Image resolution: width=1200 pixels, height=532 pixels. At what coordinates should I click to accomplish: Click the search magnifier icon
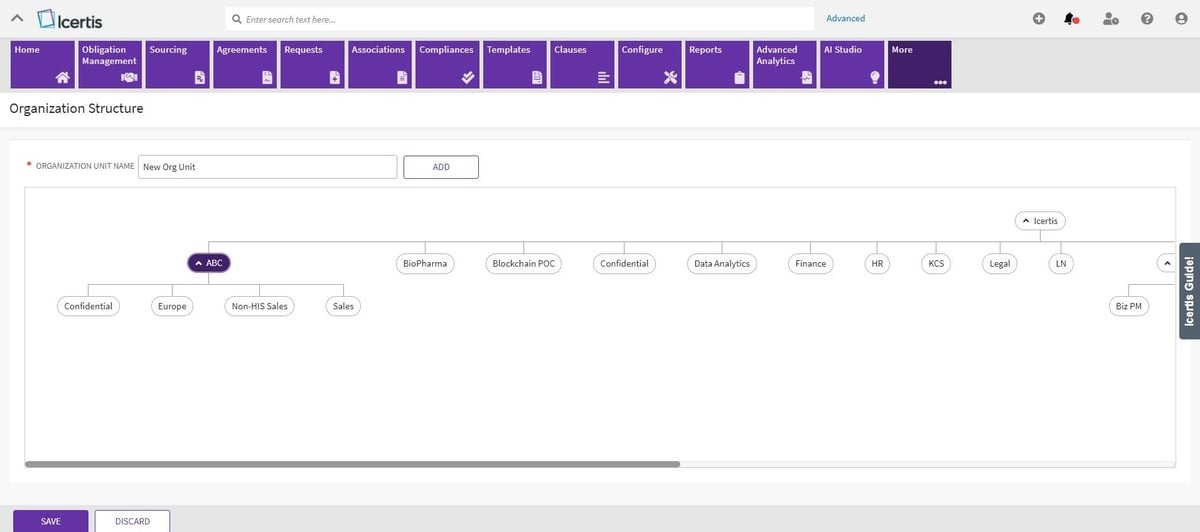point(236,19)
